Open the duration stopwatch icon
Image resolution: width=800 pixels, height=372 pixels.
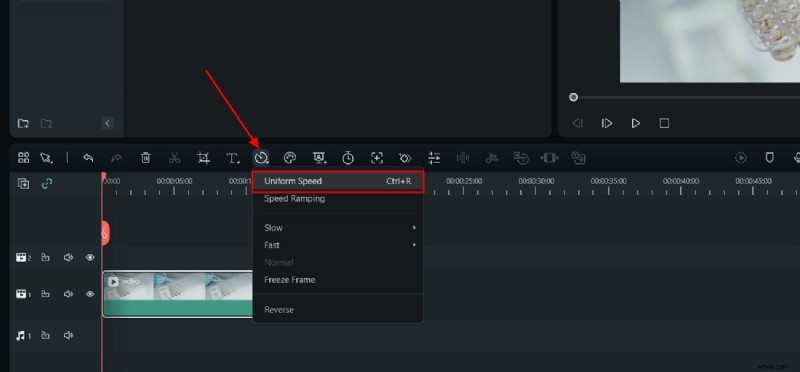348,158
